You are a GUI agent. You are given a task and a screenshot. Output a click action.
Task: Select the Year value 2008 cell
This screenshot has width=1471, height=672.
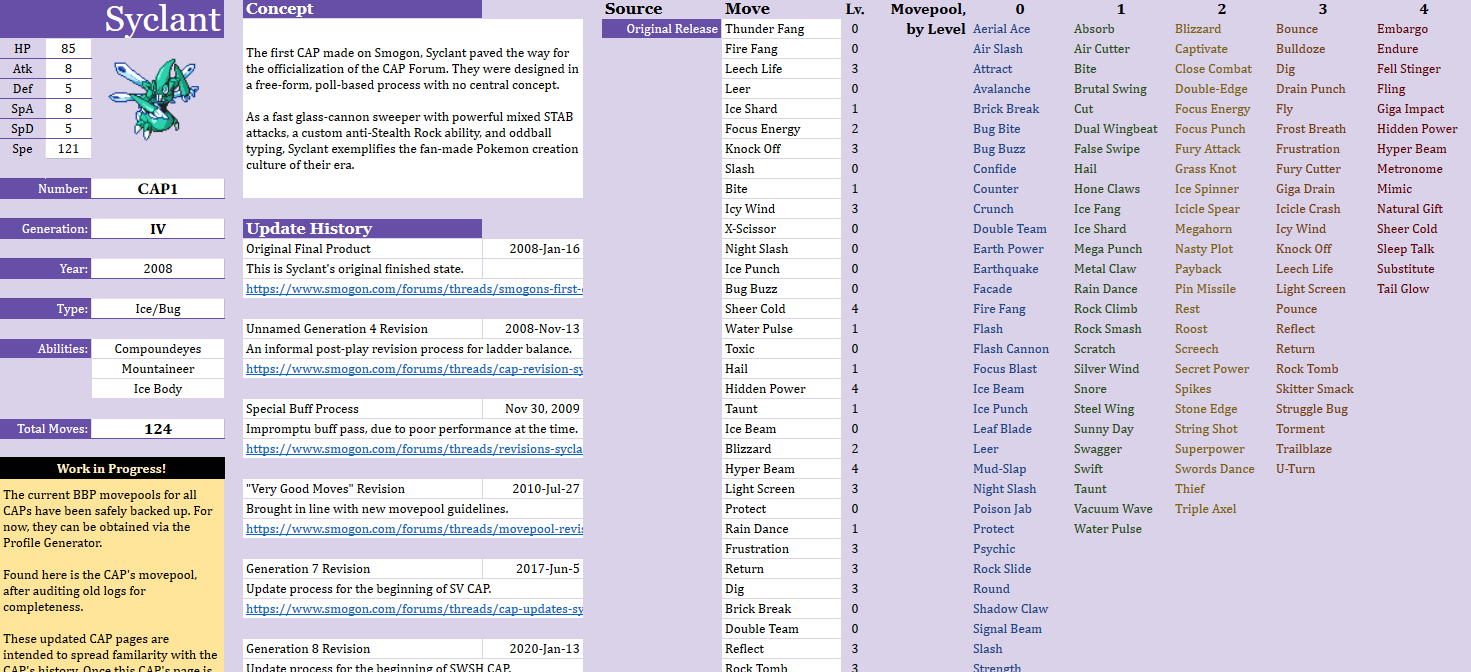[158, 269]
